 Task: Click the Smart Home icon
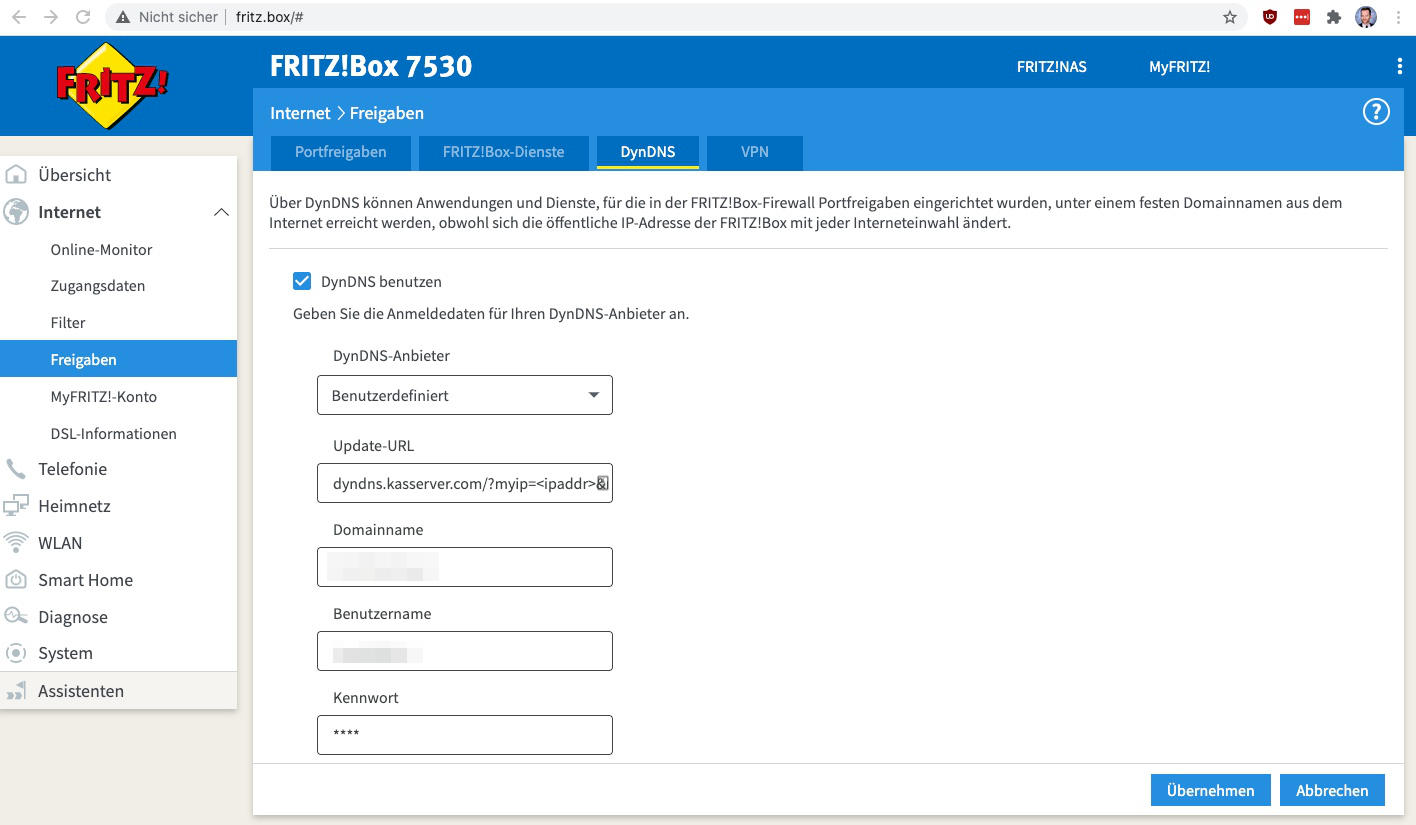tap(16, 580)
